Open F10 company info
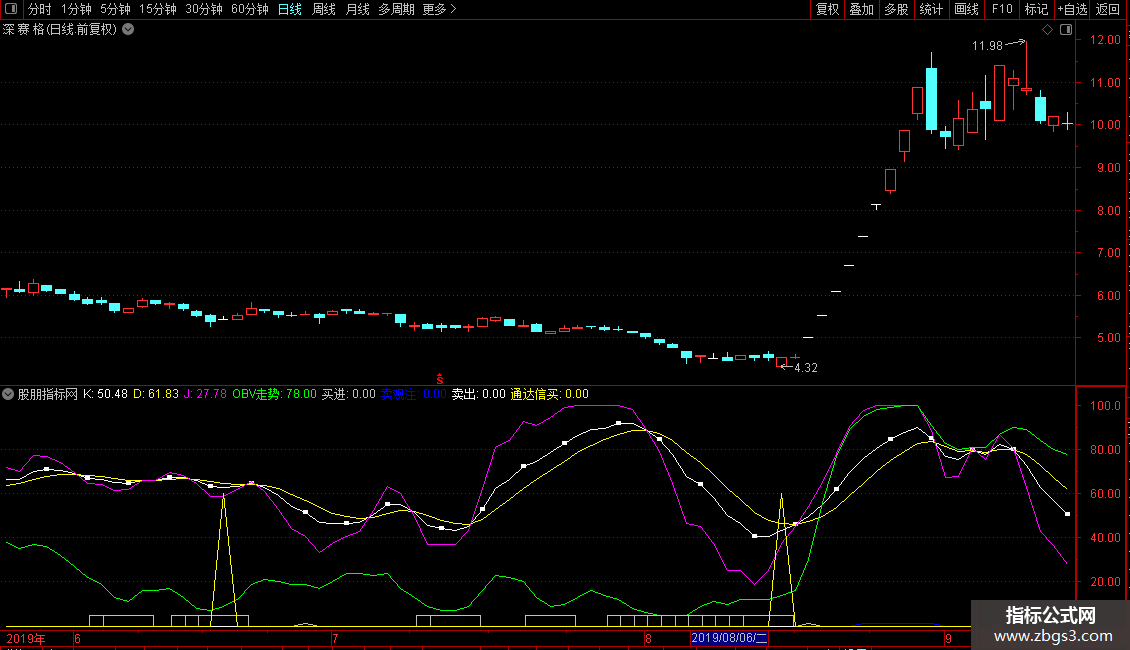The width and height of the screenshot is (1130, 650). (1002, 9)
